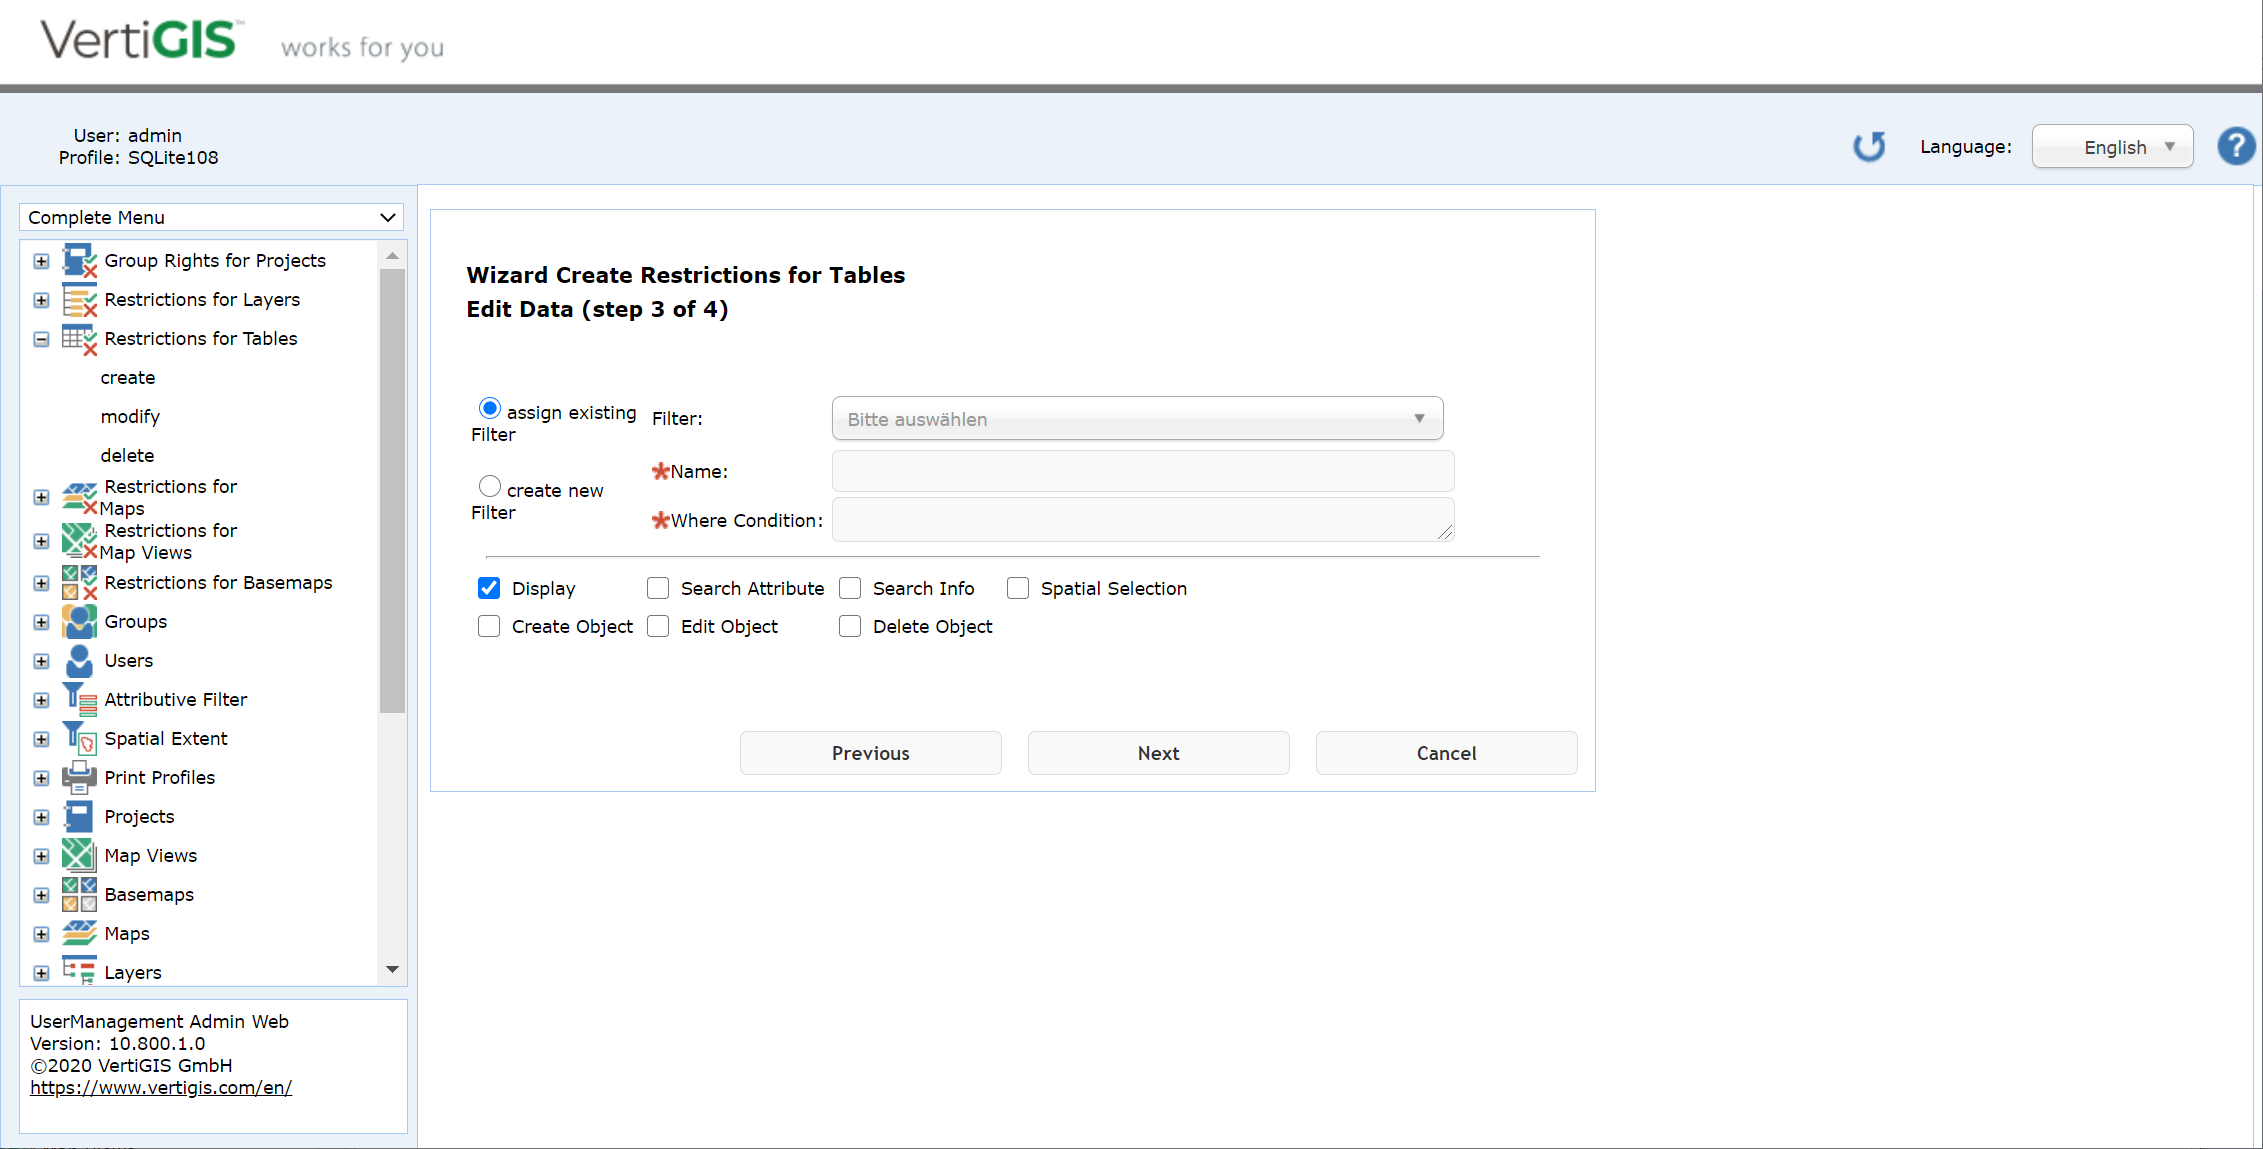Select the Attributive Filter icon
The width and height of the screenshot is (2263, 1149).
(79, 698)
